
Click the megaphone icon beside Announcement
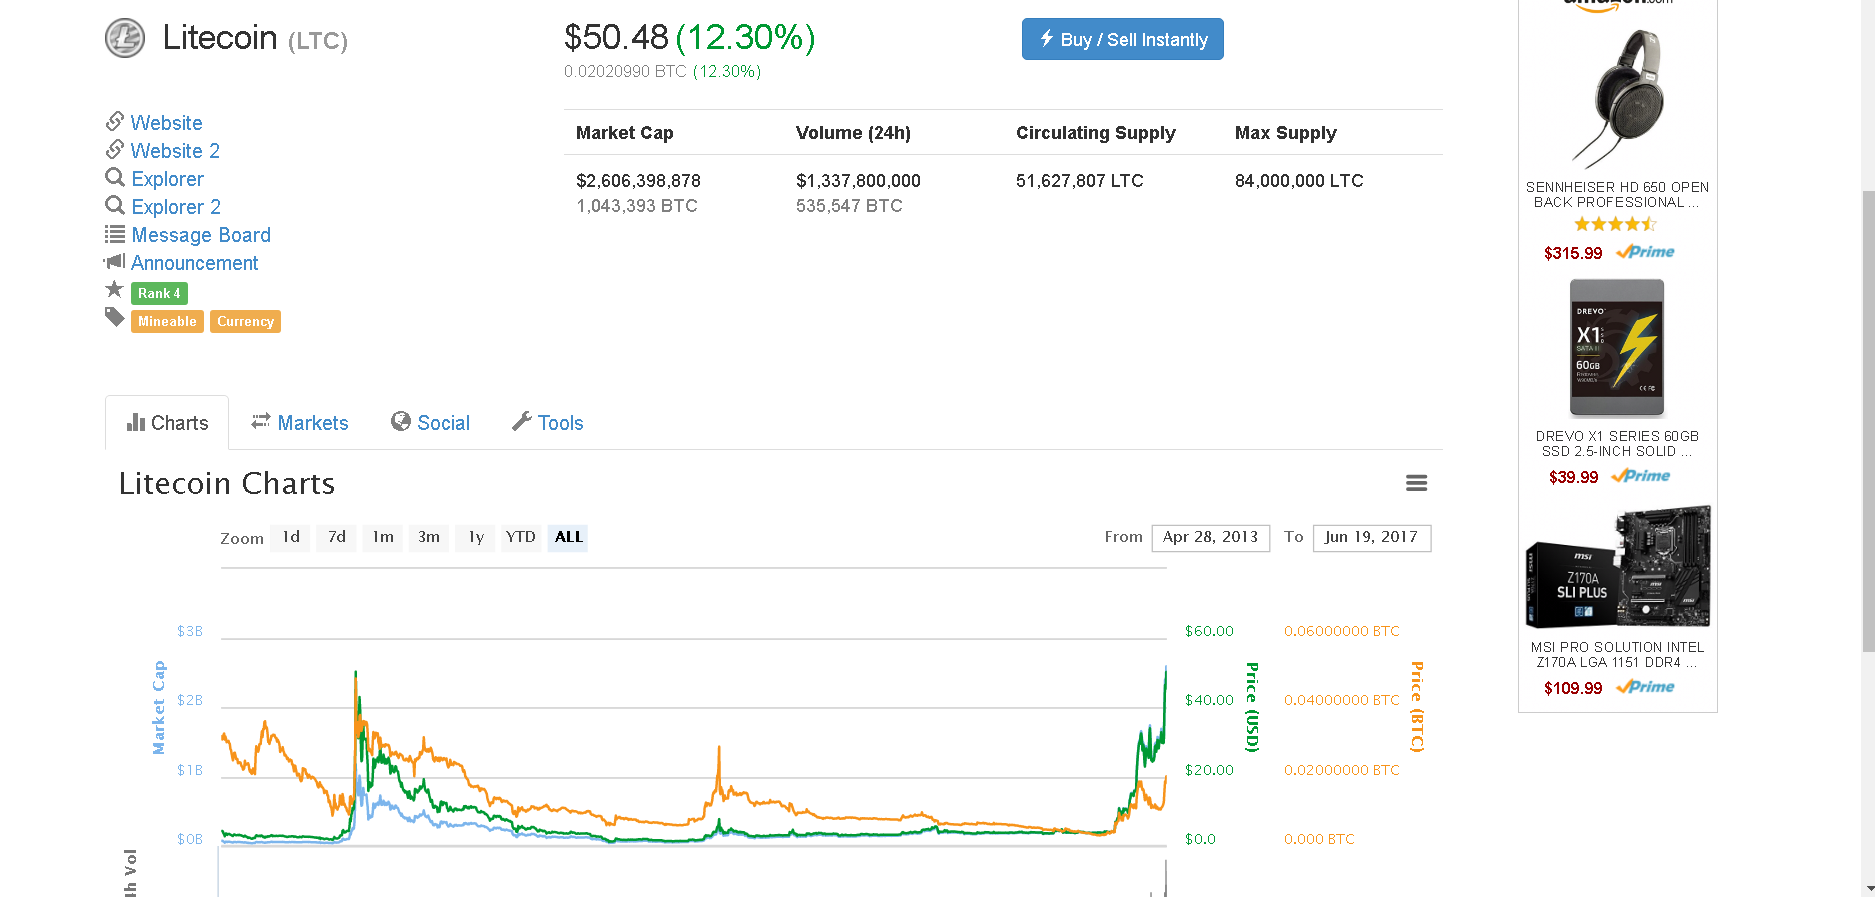tap(115, 262)
